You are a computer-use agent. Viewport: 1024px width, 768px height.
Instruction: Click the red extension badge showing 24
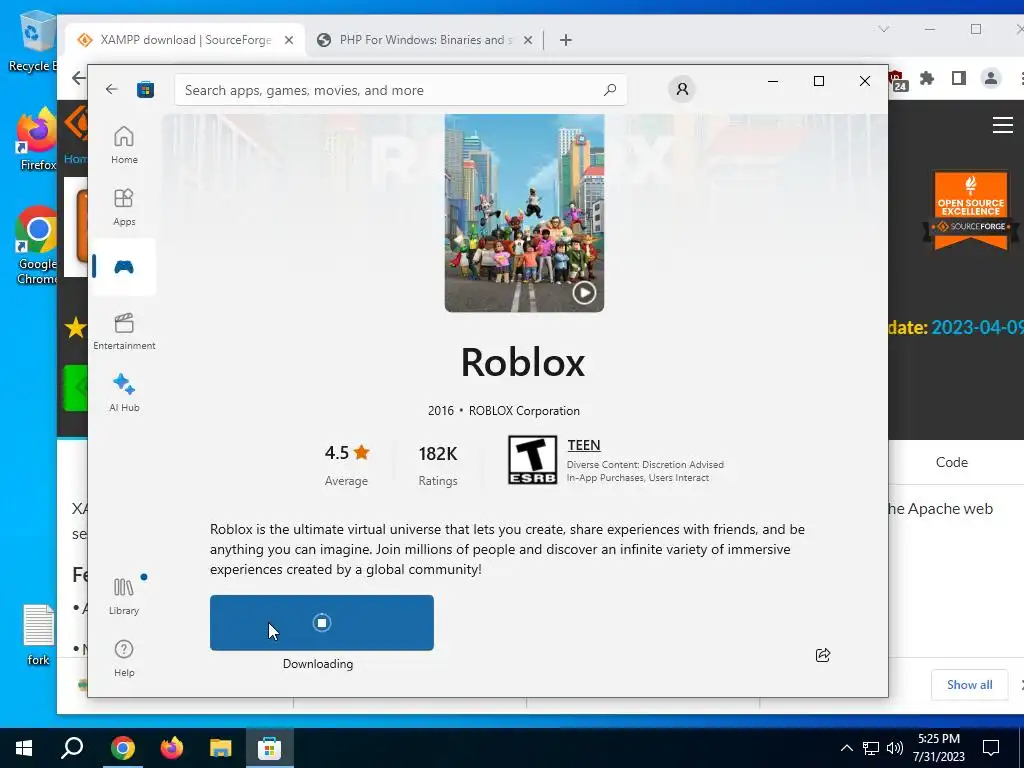pos(899,81)
